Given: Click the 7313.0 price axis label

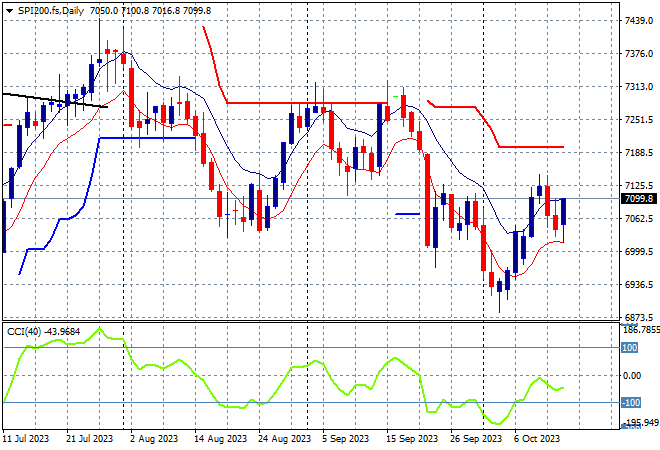Looking at the screenshot, I should click(639, 87).
